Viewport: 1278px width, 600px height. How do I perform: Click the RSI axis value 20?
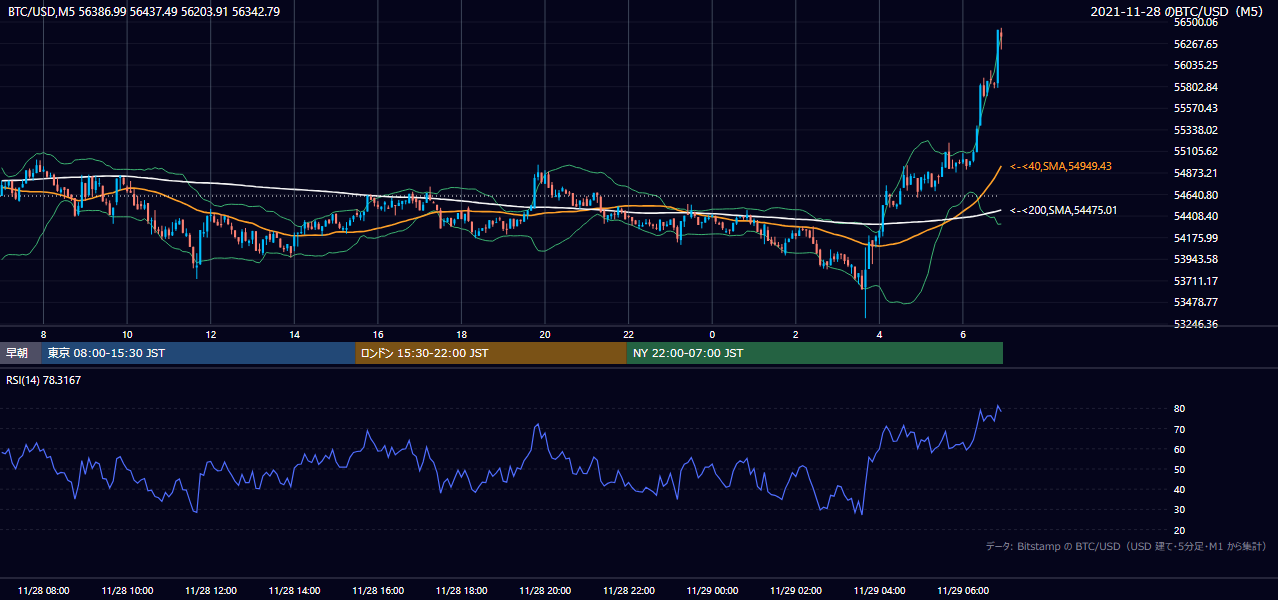(1180, 530)
